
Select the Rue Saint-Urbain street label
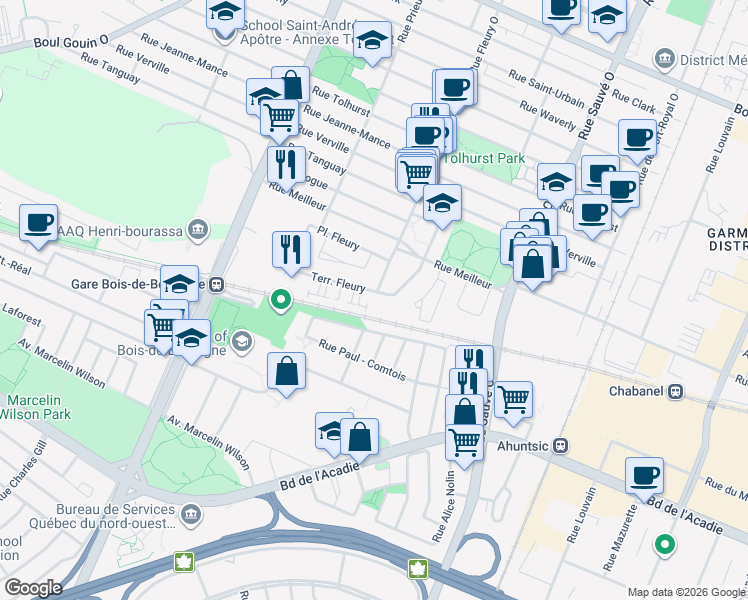pos(546,89)
